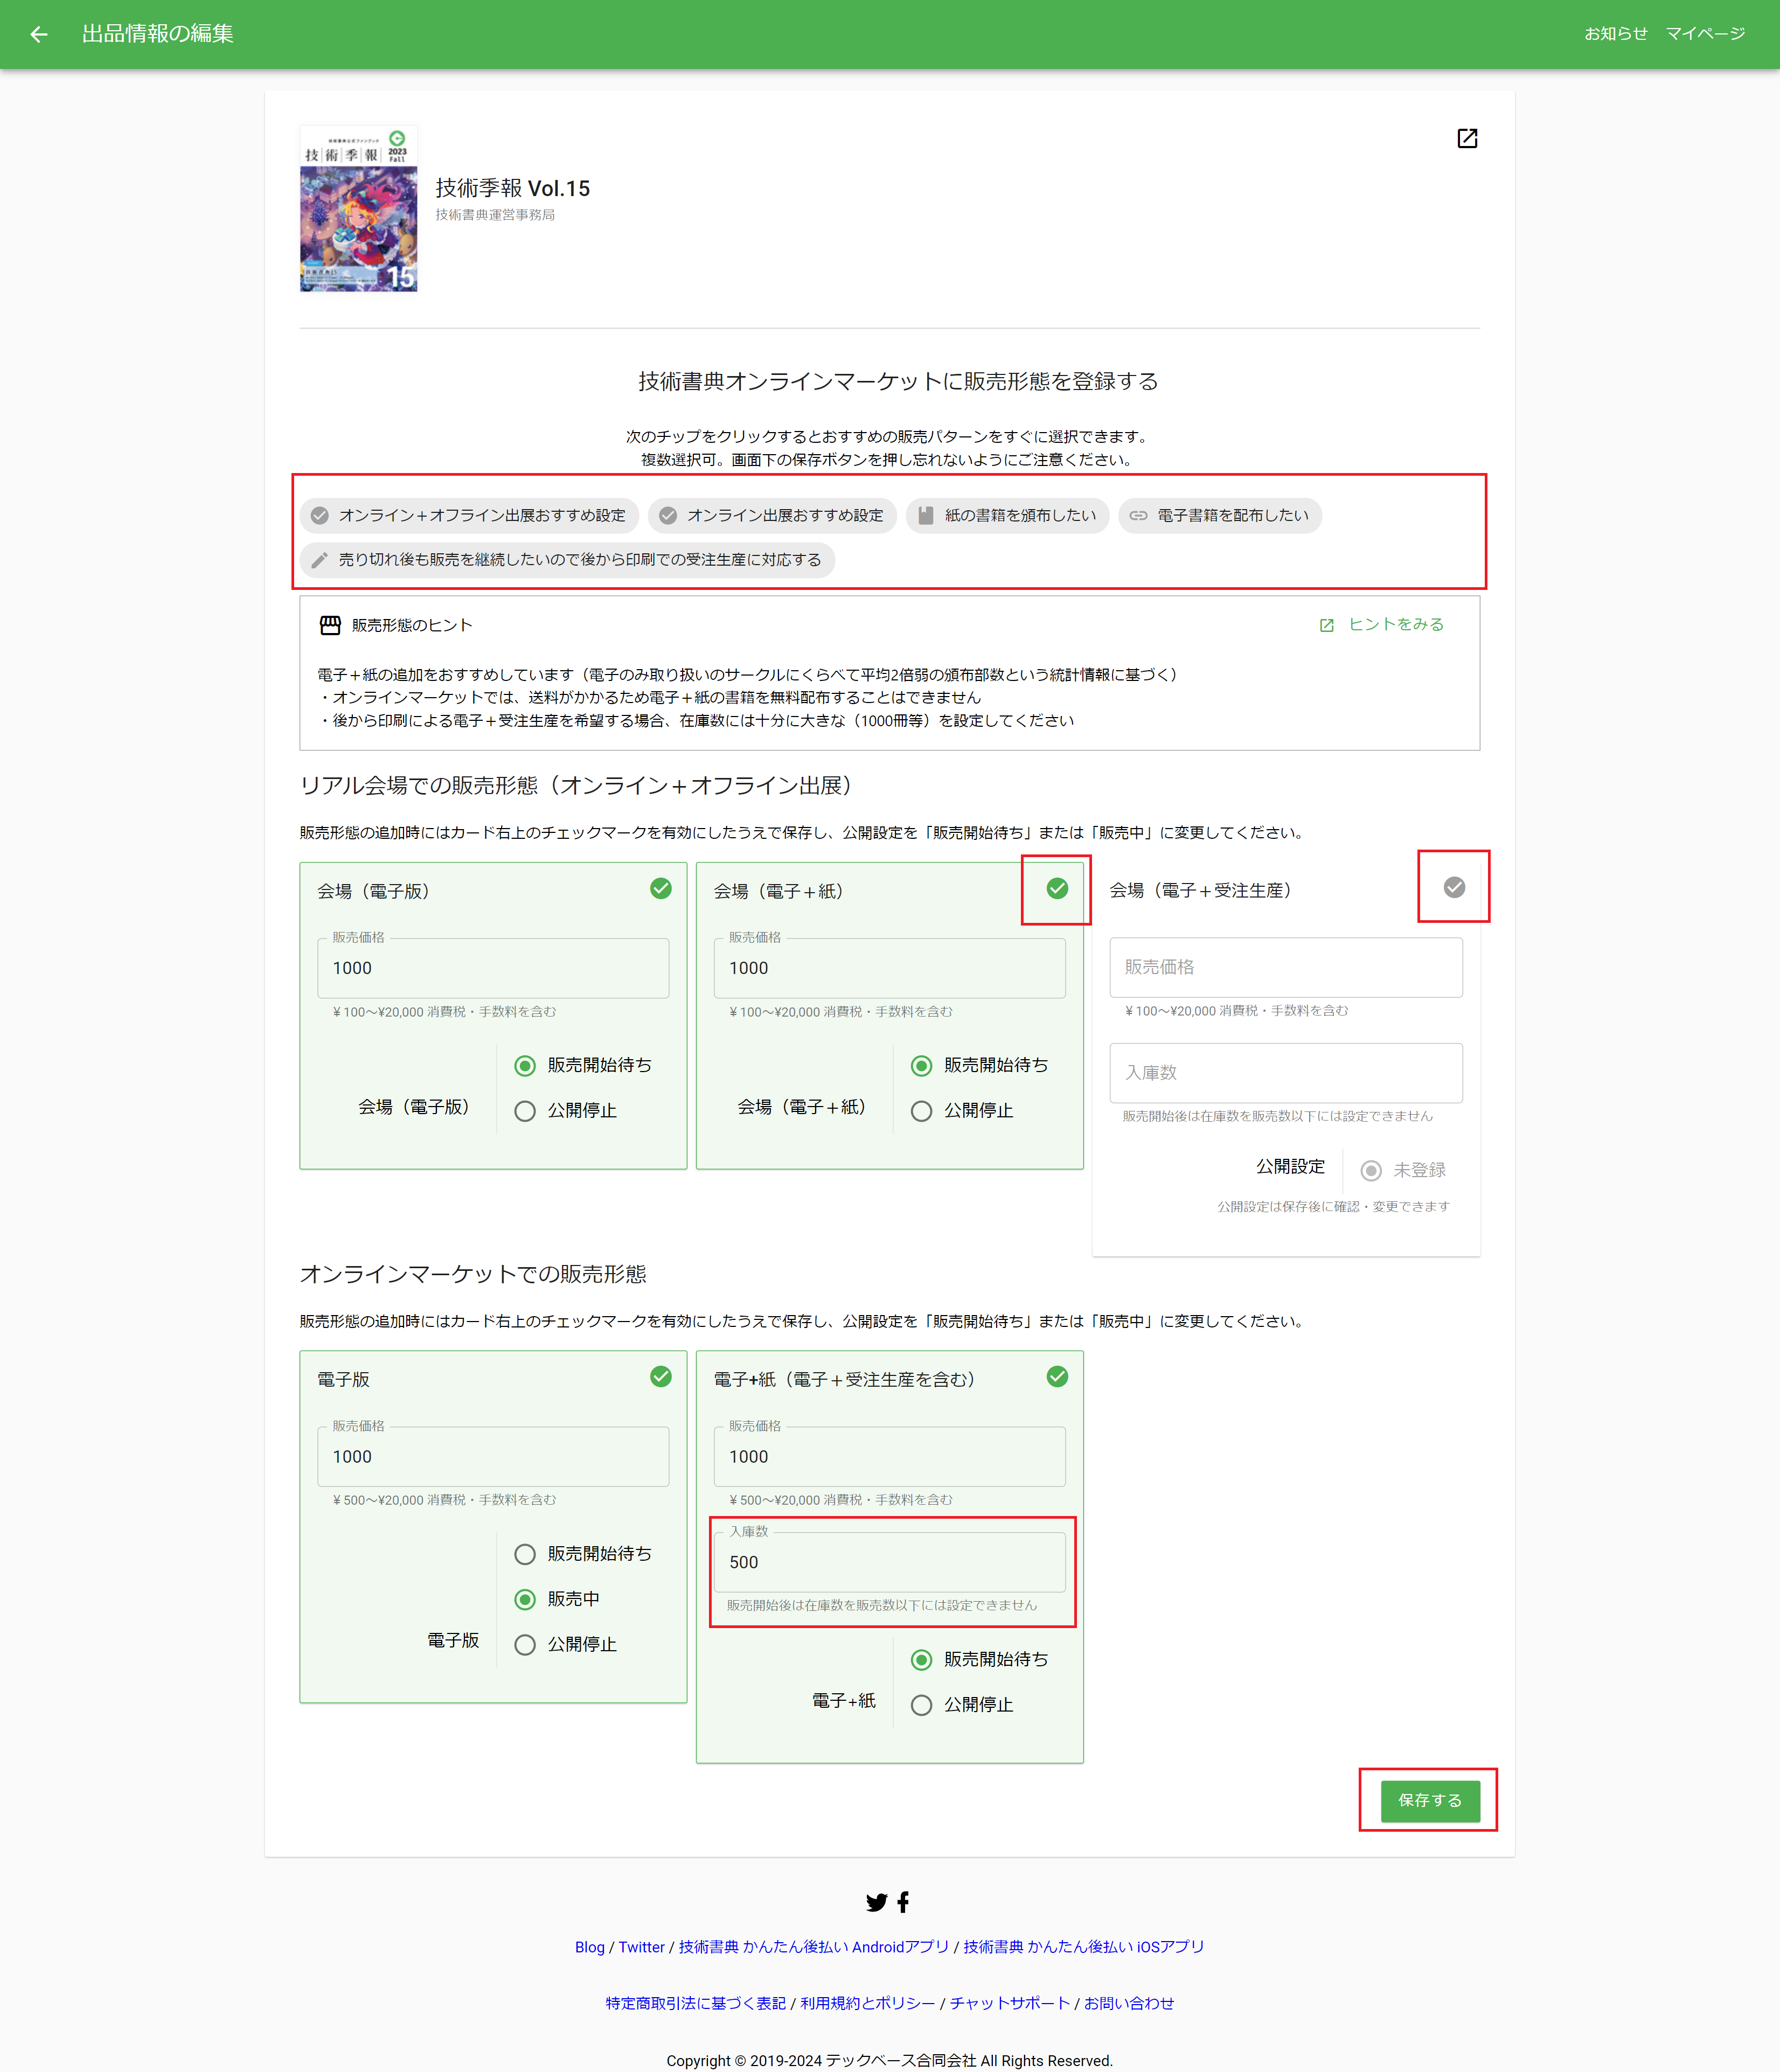The image size is (1780, 2072).
Task: Click the Twitter bird icon in the footer
Action: pos(877,1902)
